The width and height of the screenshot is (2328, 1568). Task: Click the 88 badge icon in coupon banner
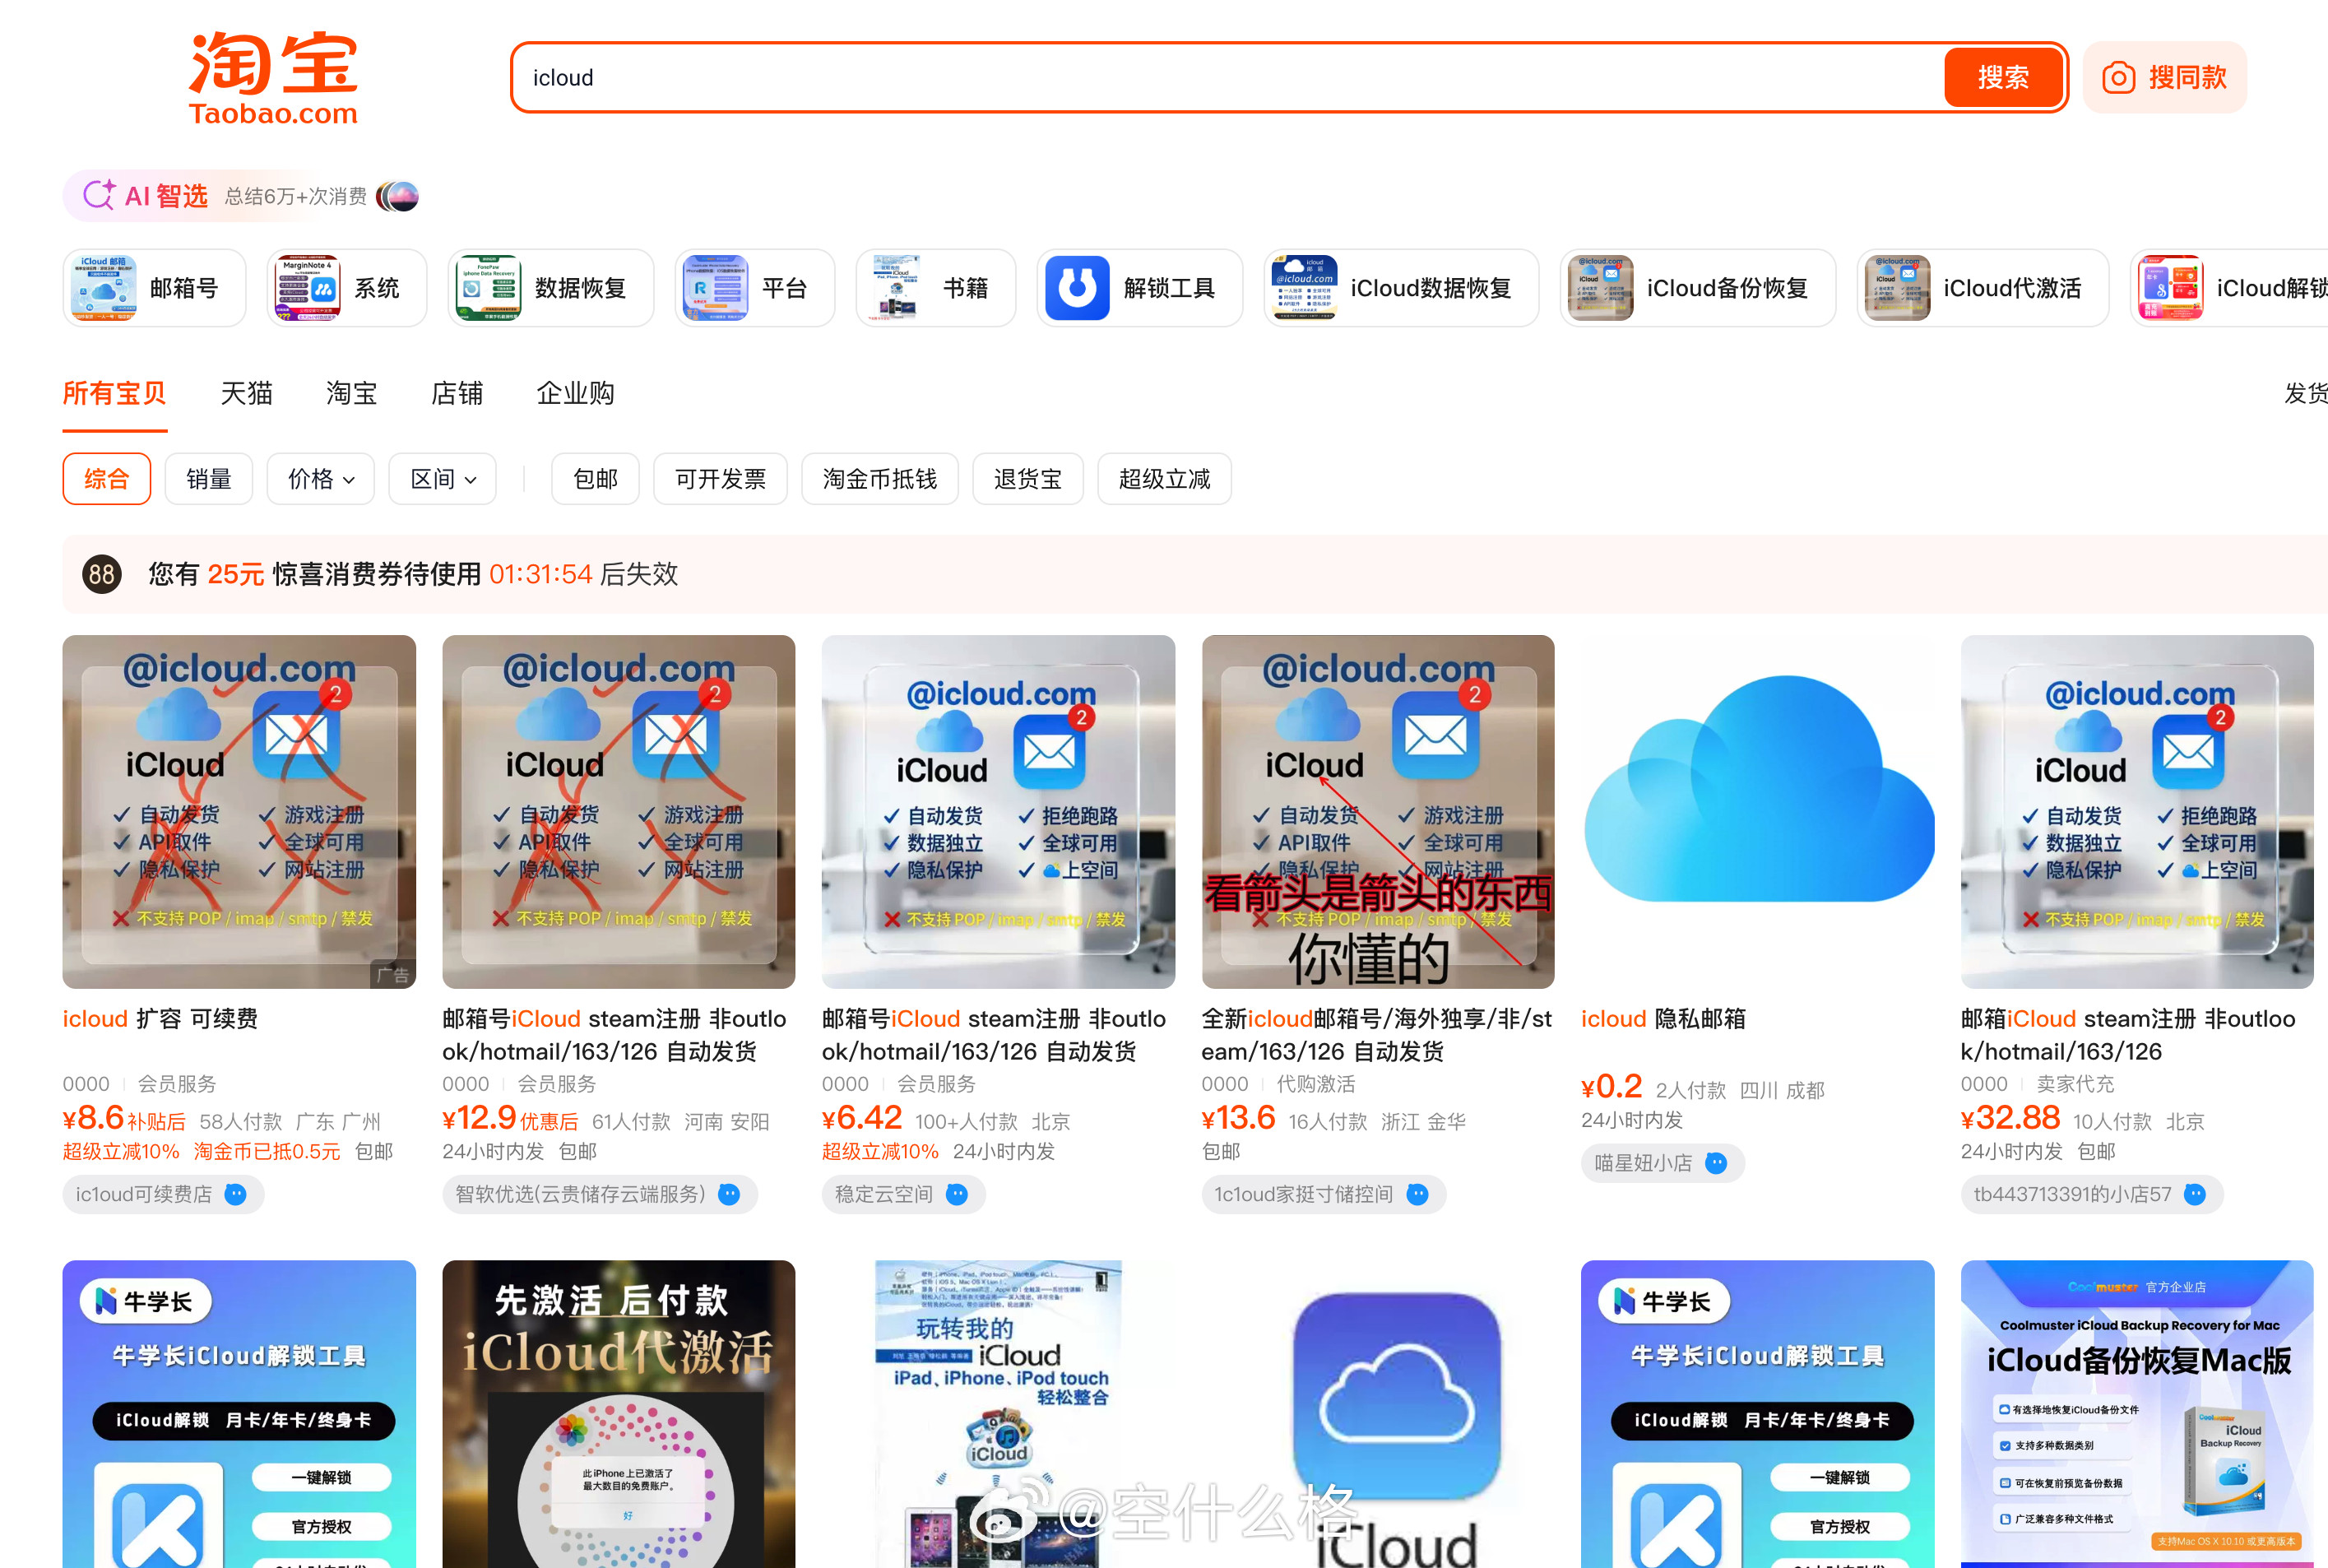point(102,574)
